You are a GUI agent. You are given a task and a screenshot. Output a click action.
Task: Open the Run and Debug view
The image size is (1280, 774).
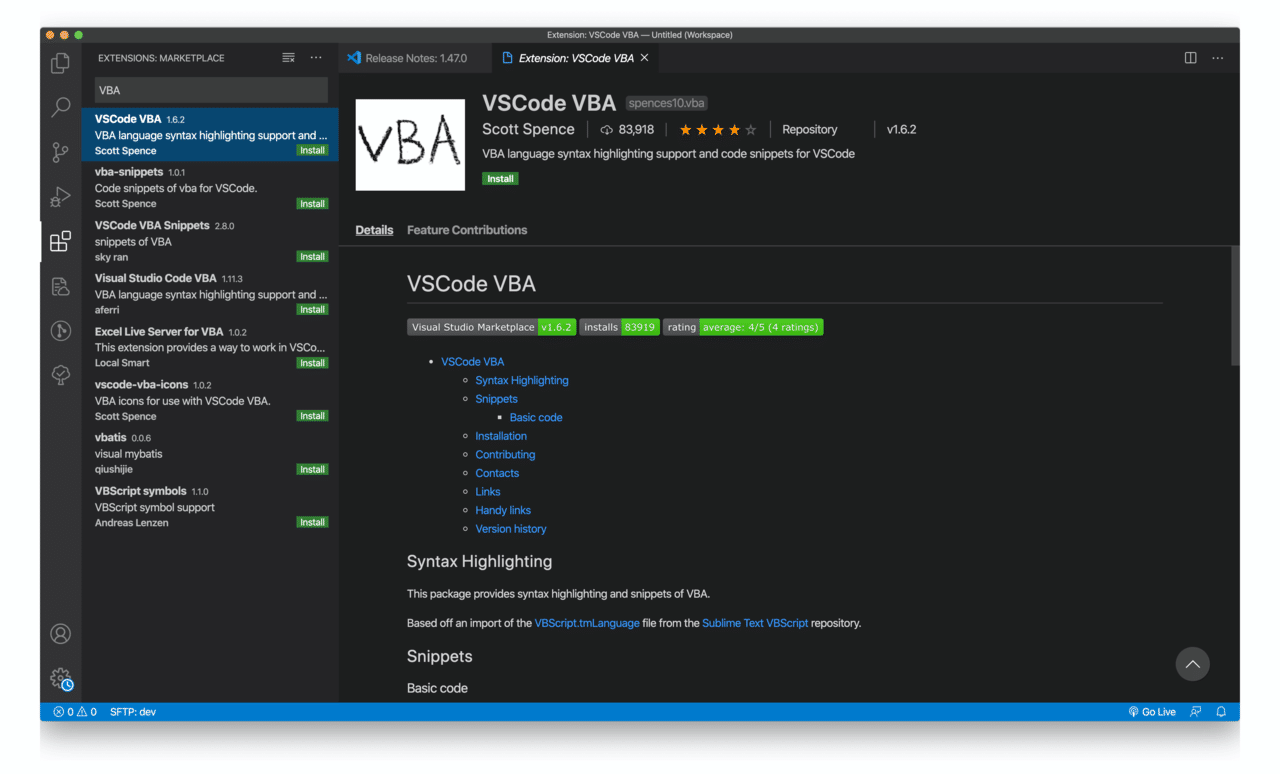[x=61, y=197]
